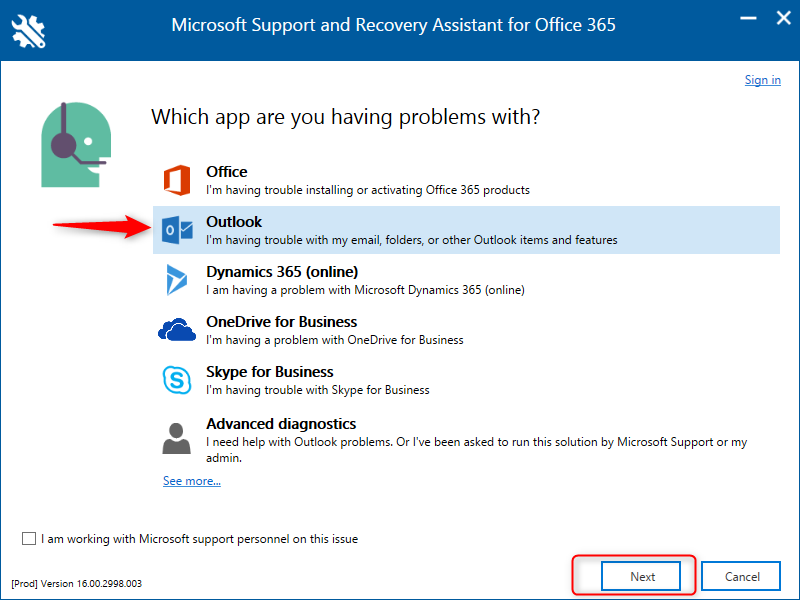Click the Dynamics 365 arrow icon
800x600 pixels.
pos(177,280)
